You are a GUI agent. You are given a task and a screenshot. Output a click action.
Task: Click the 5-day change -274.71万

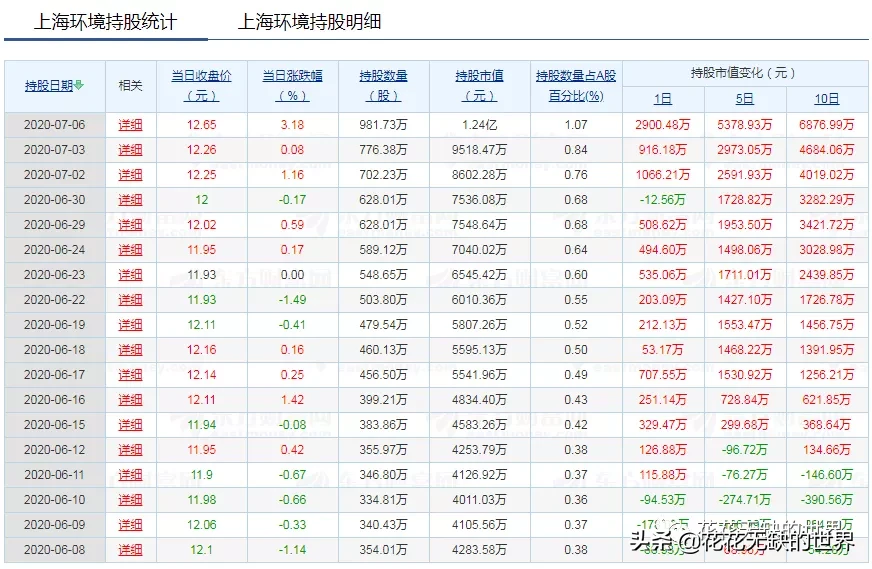point(745,500)
